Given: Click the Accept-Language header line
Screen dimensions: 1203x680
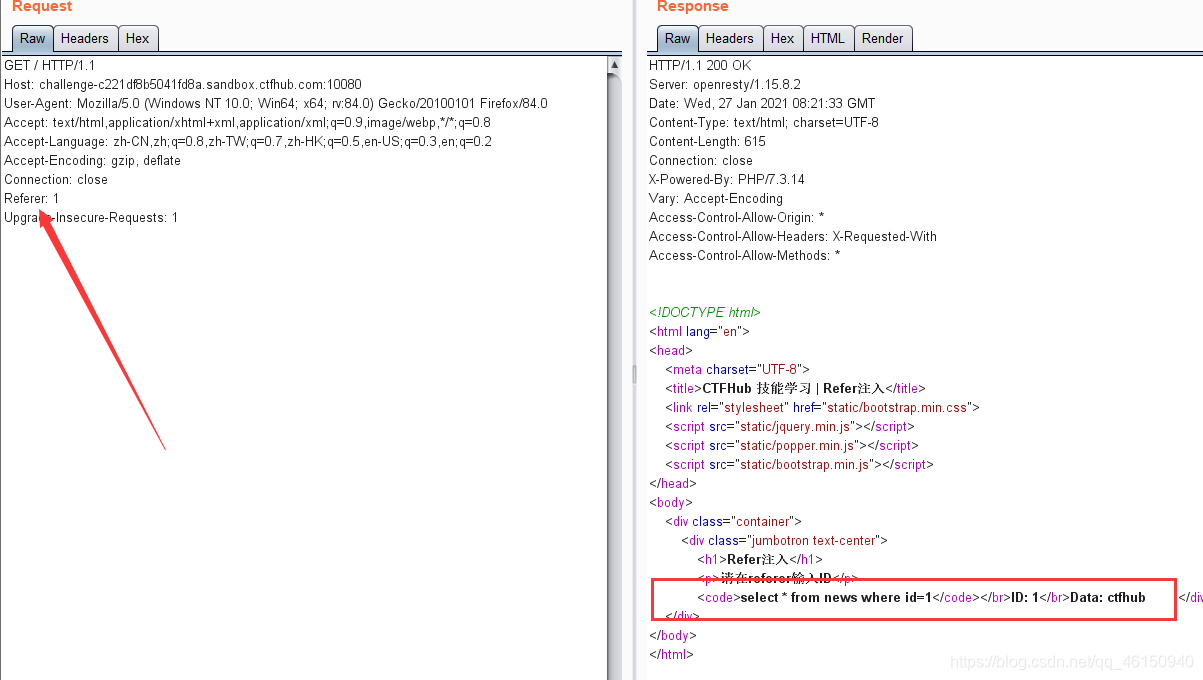Looking at the screenshot, I should [x=248, y=142].
